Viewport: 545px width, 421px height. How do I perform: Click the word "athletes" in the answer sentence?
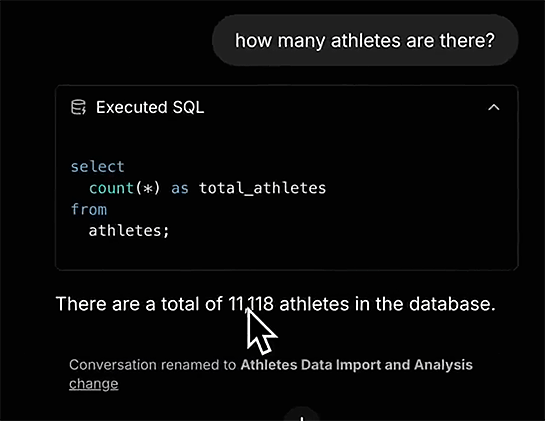point(314,304)
